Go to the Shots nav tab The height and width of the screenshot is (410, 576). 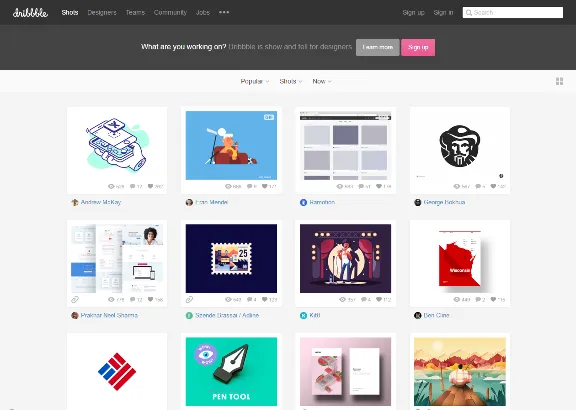point(70,12)
